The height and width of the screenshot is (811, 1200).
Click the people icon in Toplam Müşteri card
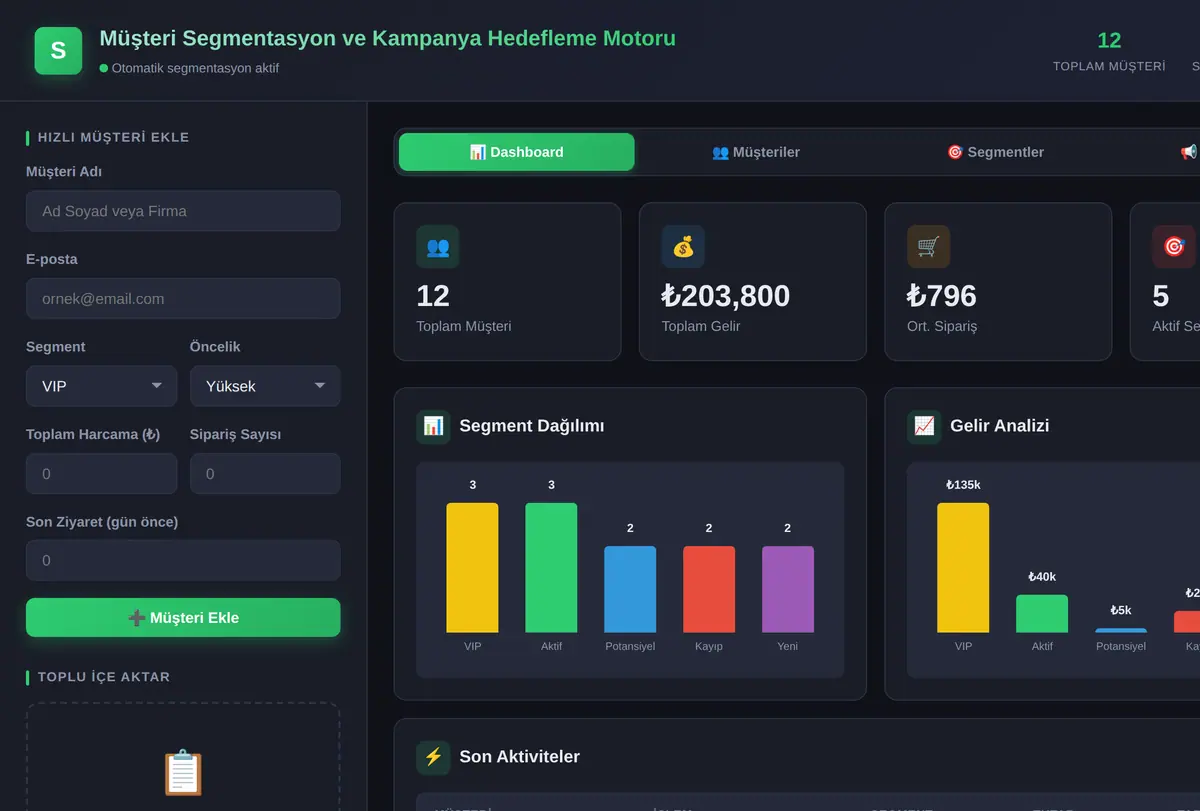438,246
